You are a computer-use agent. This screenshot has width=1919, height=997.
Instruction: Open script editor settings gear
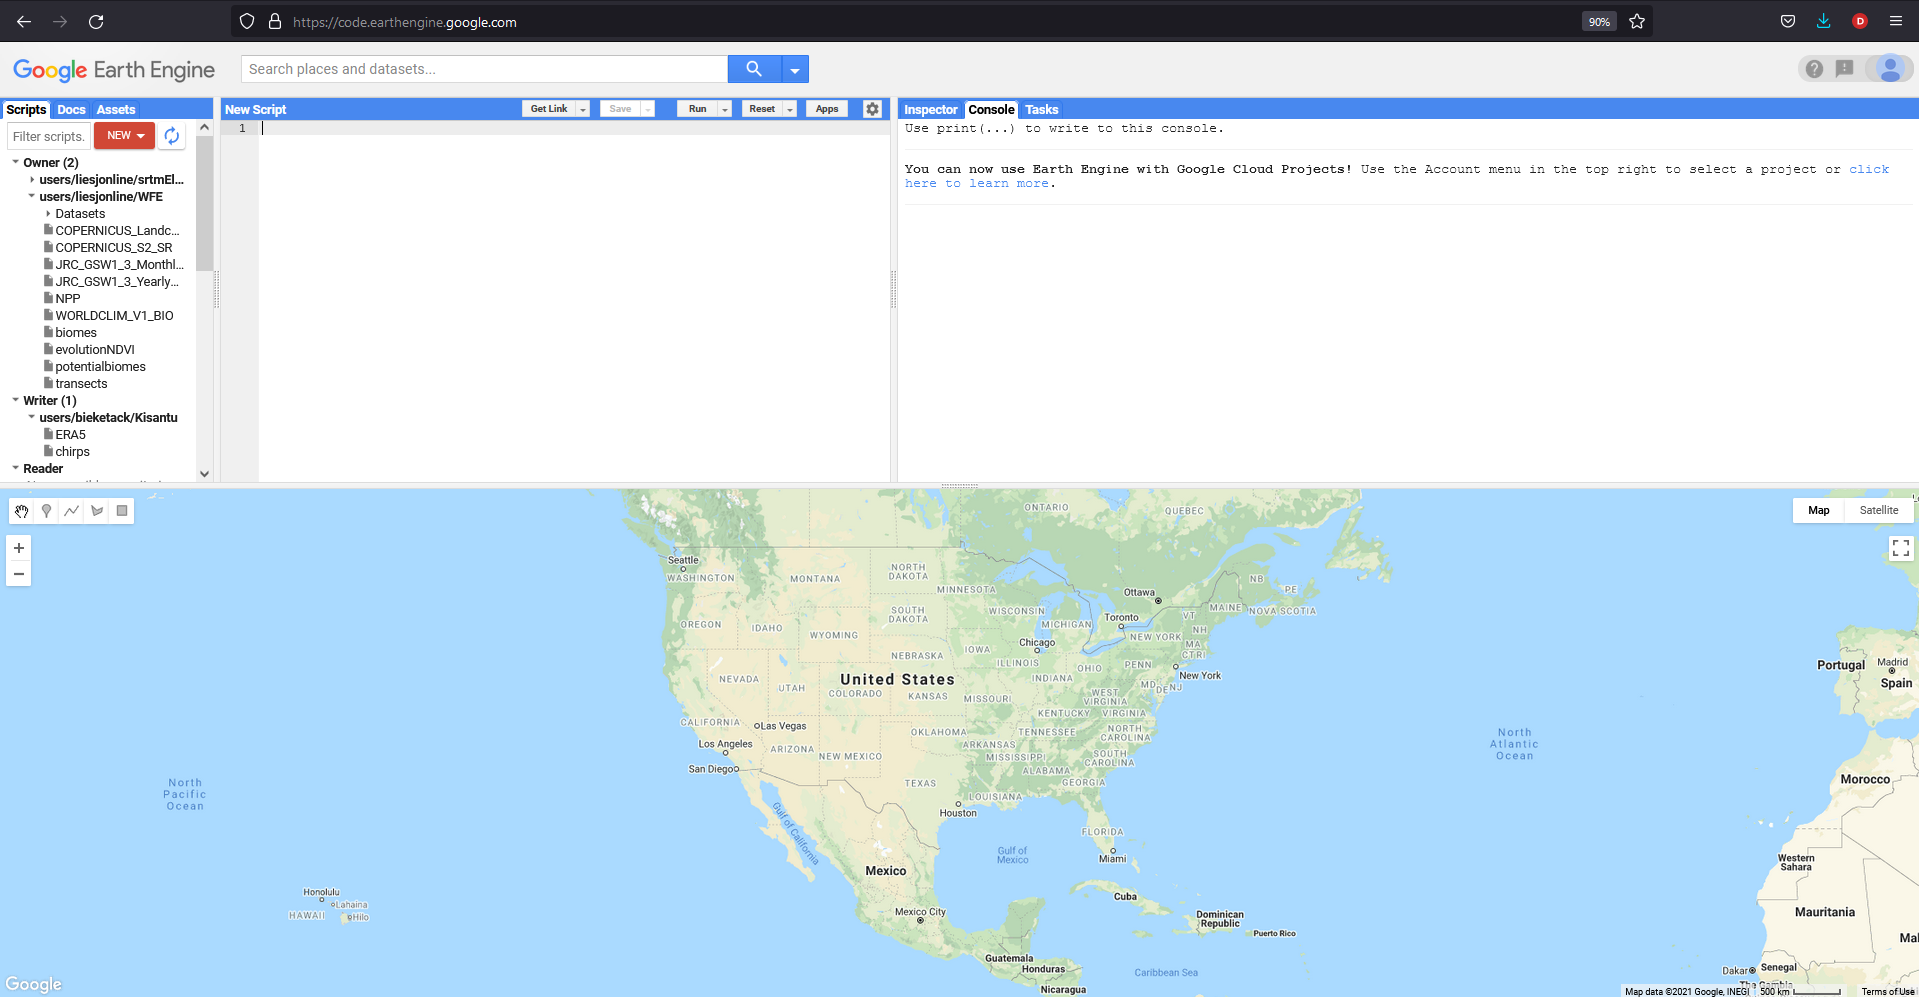[872, 109]
